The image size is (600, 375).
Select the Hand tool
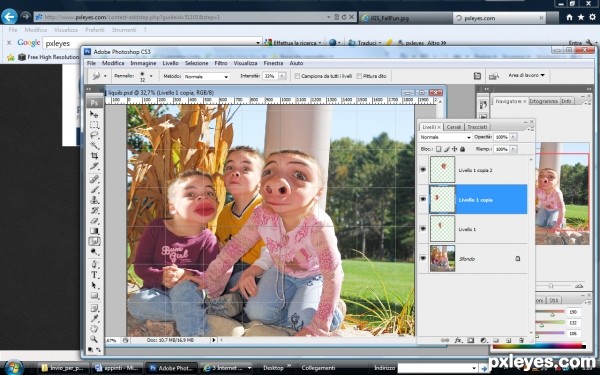tap(94, 329)
